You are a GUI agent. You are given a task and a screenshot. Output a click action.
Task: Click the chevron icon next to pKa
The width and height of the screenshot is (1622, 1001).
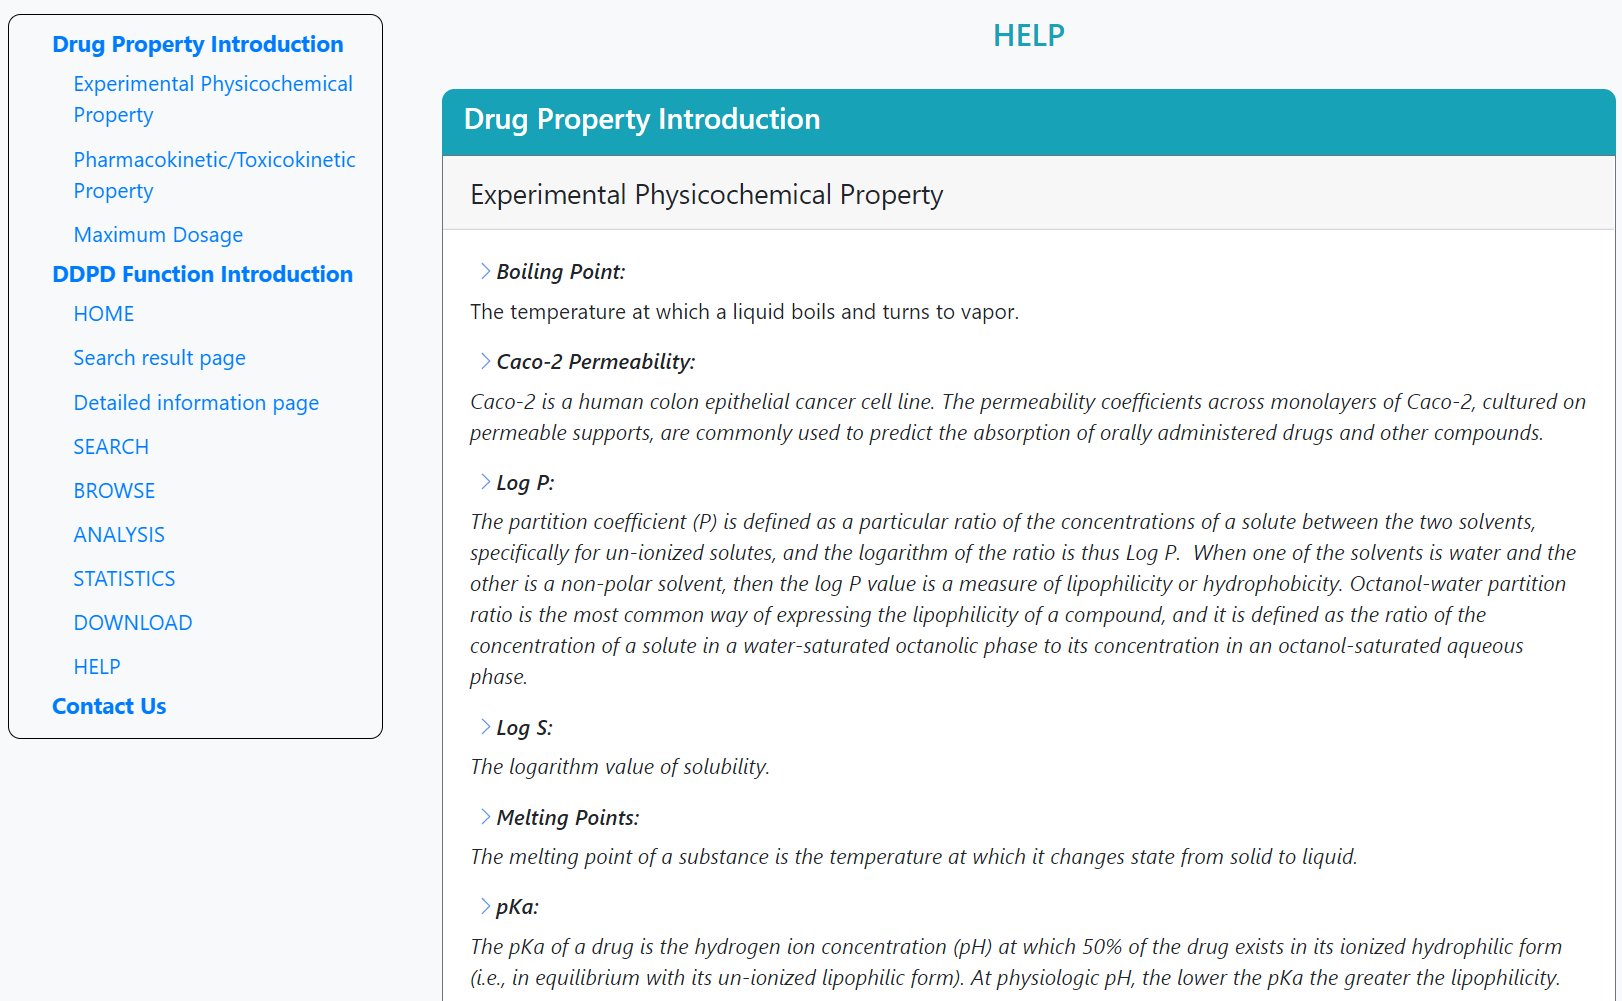click(x=485, y=906)
